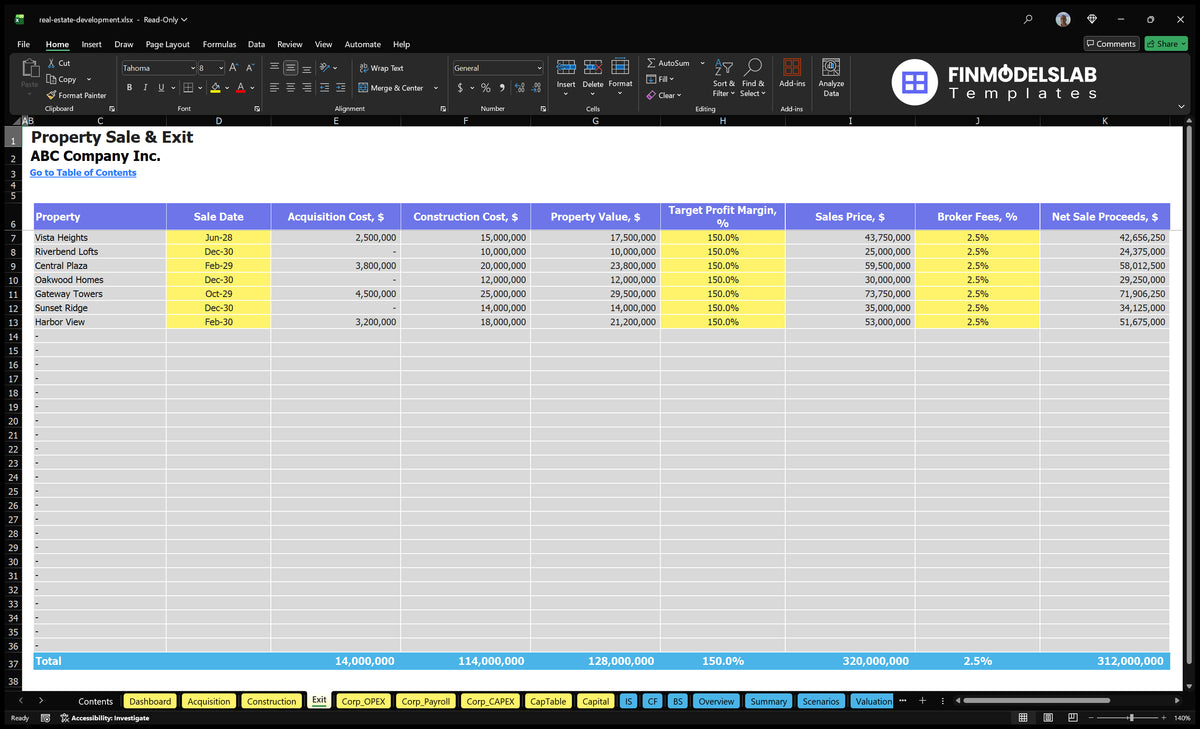Add a new sheet with plus button
The width and height of the screenshot is (1200, 729).
922,701
